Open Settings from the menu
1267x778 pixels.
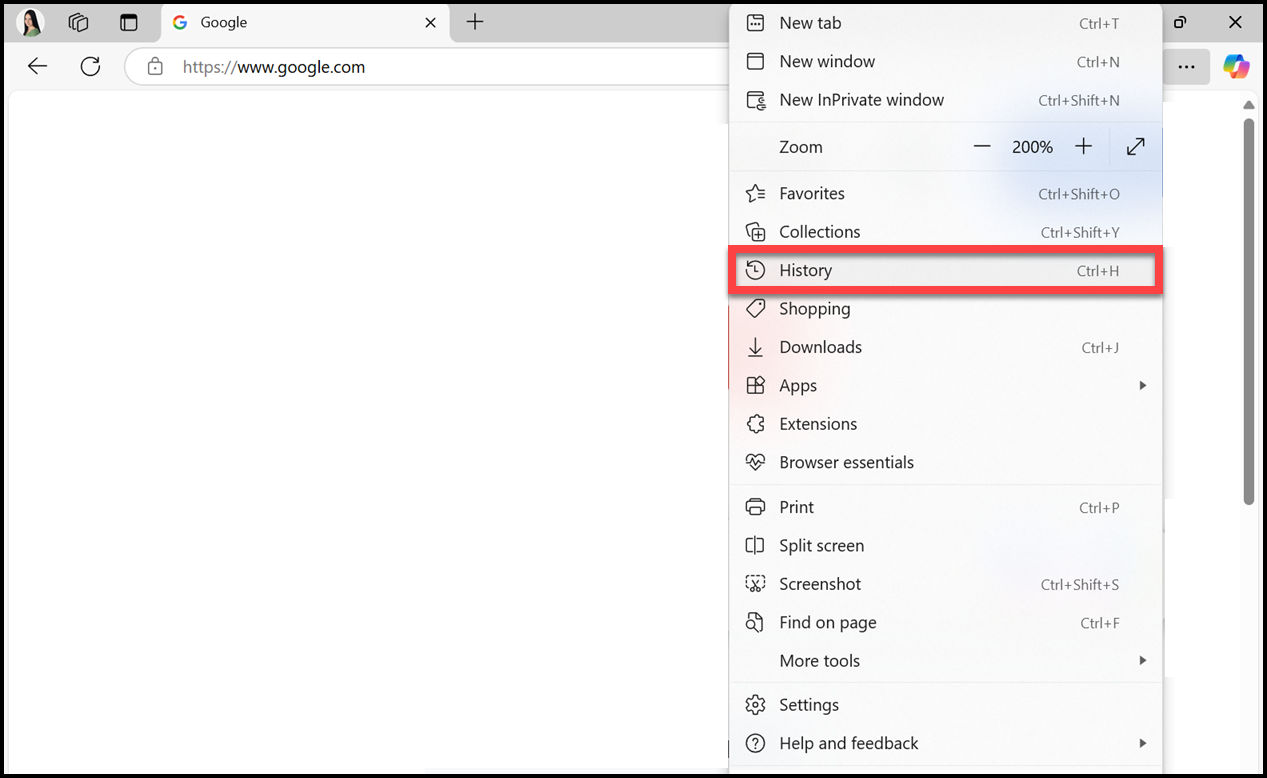[x=946, y=705]
